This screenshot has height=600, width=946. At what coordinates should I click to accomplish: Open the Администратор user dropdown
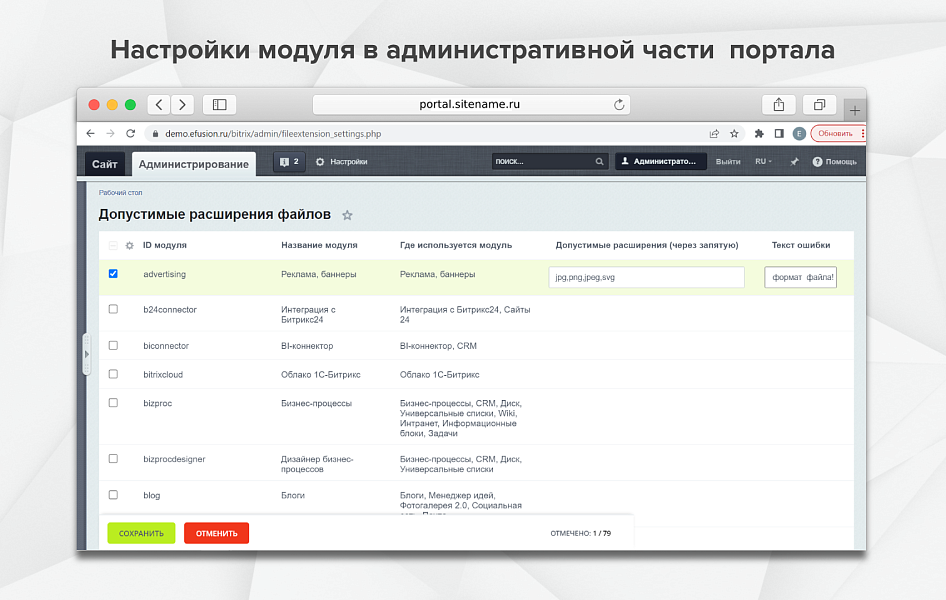pos(660,161)
